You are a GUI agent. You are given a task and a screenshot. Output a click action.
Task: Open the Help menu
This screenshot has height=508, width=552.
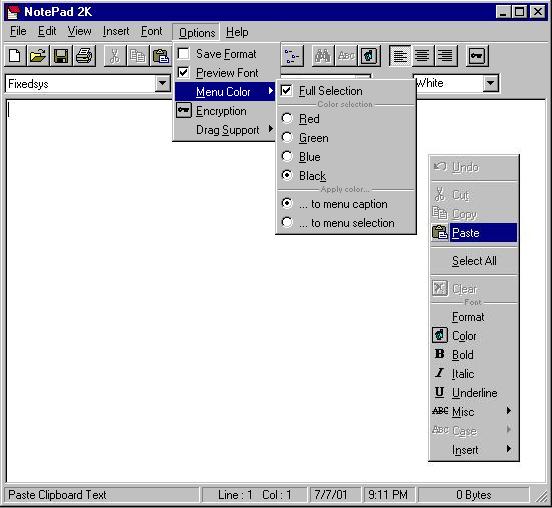pyautogui.click(x=237, y=32)
